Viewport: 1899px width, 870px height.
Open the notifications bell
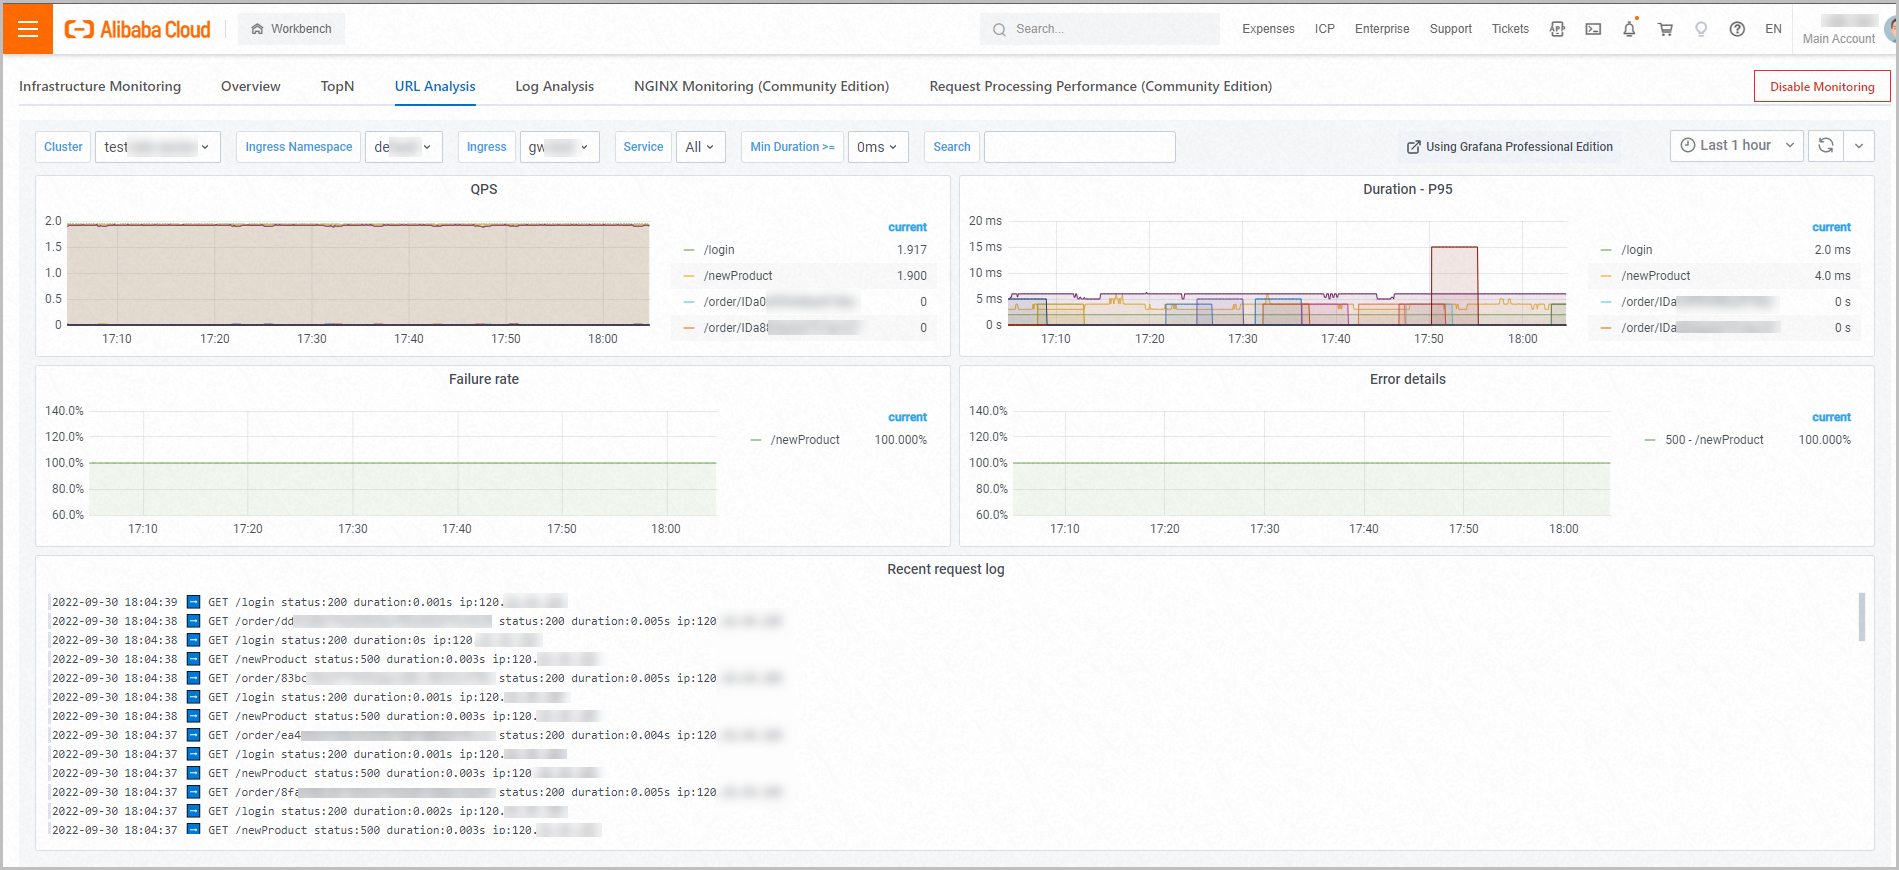click(x=1629, y=29)
